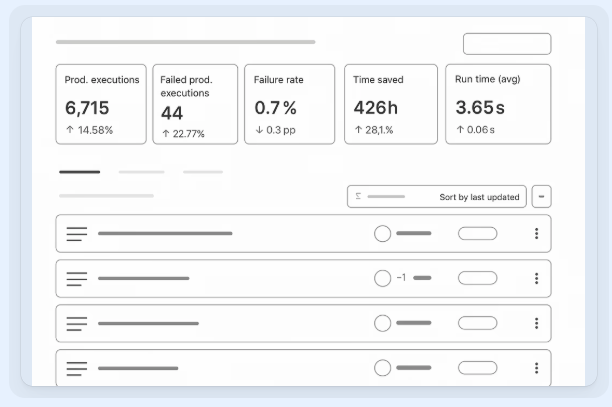Open the three-dot menu on the third row
Image resolution: width=612 pixels, height=407 pixels.
click(x=536, y=323)
